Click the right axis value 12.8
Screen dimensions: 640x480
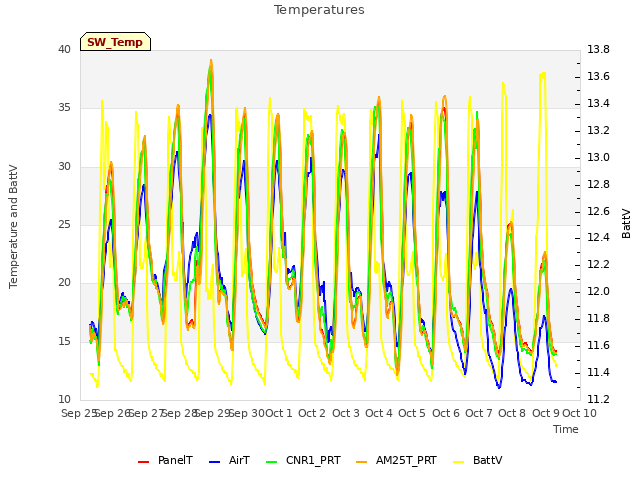(598, 184)
